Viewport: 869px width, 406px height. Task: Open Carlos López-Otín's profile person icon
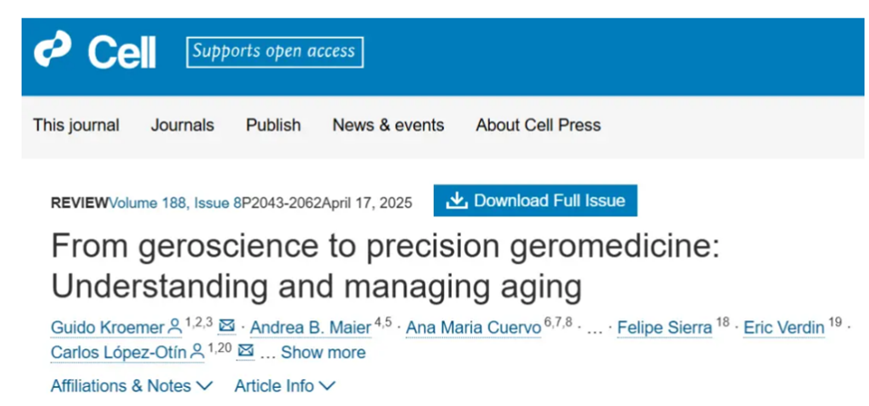pyautogui.click(x=195, y=352)
